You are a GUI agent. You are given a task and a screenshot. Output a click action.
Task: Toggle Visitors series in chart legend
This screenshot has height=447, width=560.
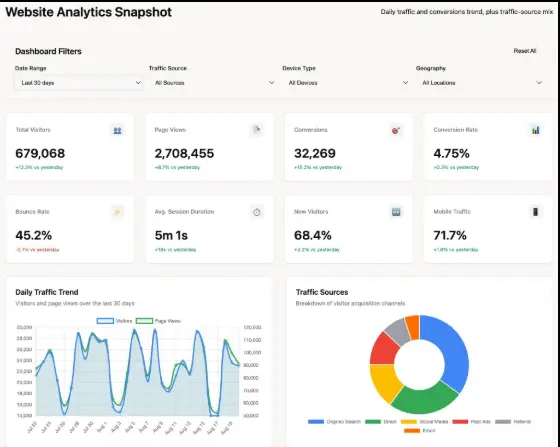tap(115, 321)
